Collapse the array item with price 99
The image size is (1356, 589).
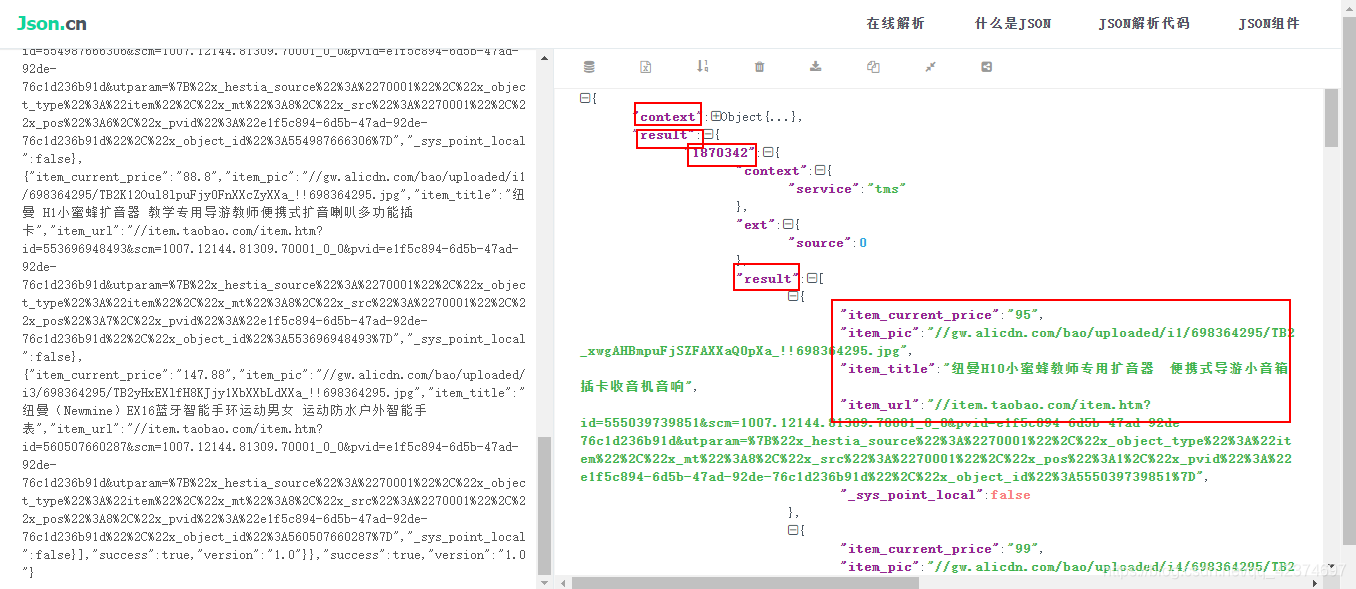793,530
